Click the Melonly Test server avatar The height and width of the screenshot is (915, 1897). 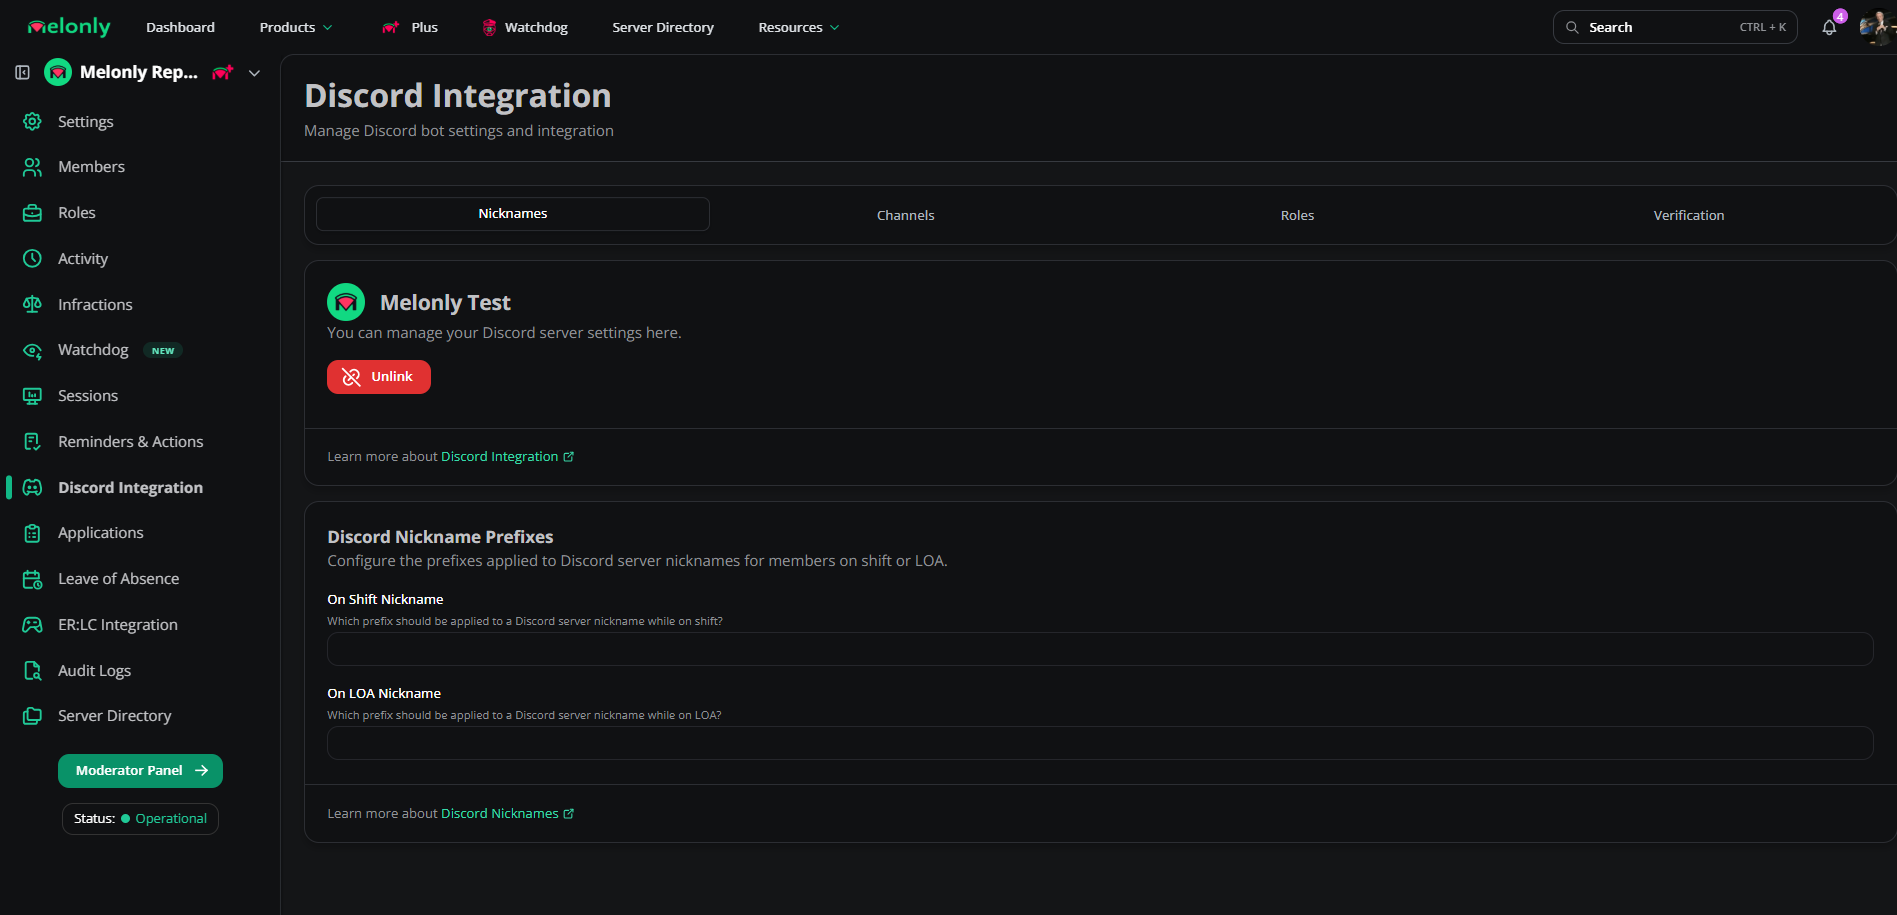346,302
